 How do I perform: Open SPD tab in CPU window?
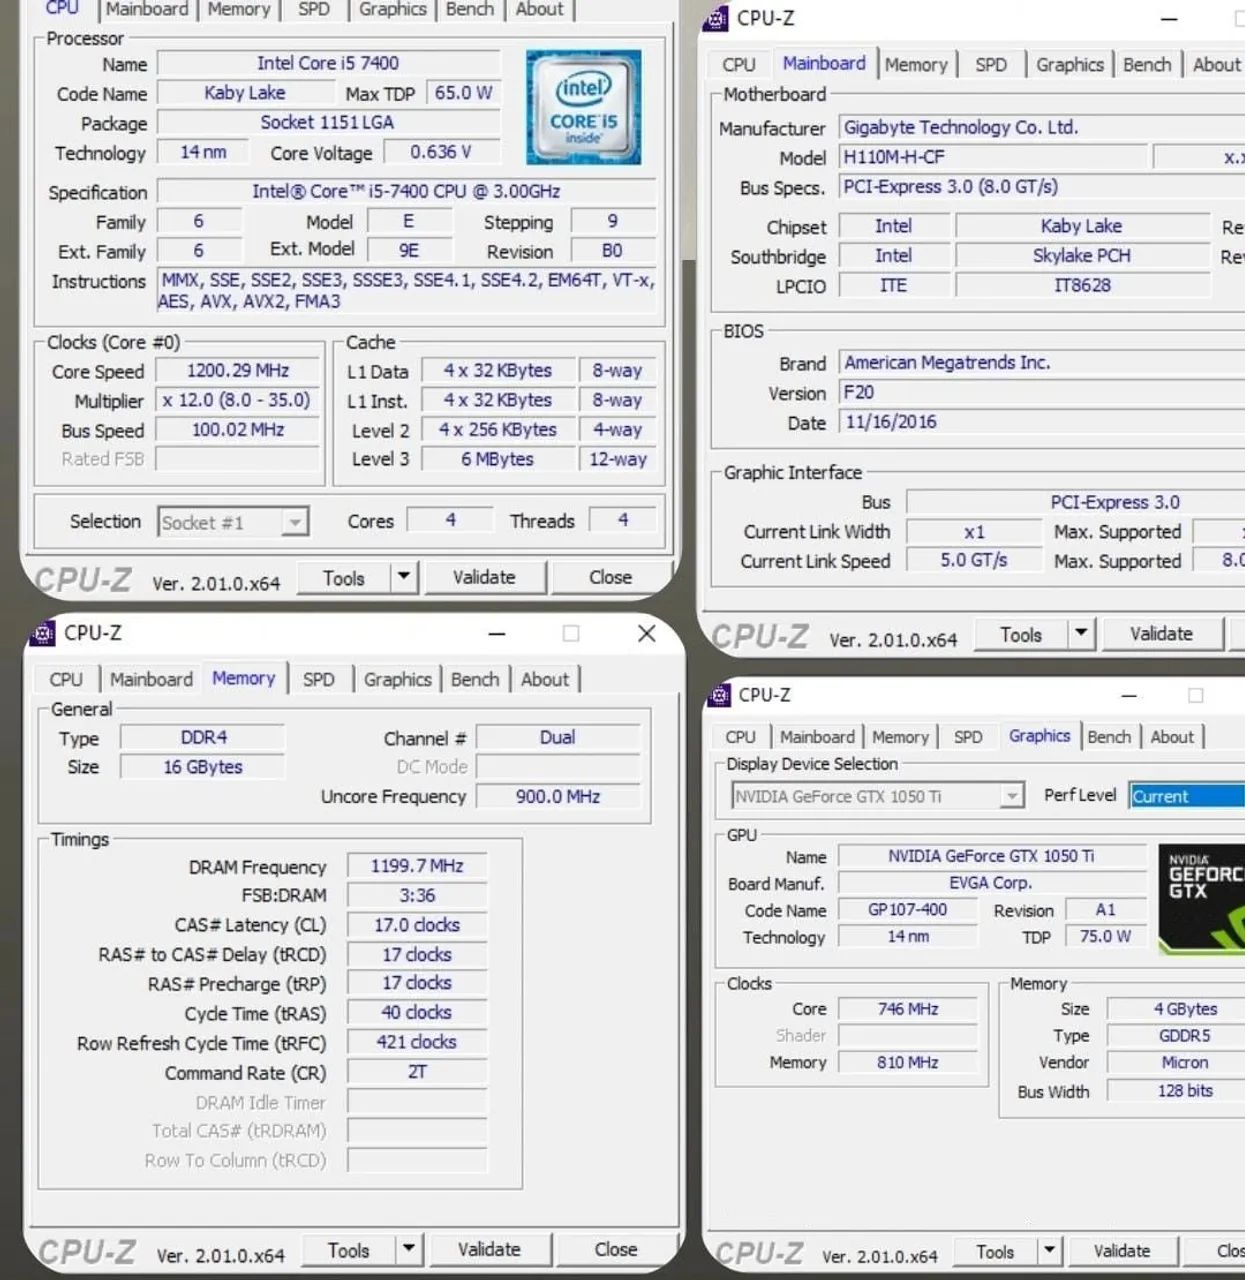pos(314,9)
